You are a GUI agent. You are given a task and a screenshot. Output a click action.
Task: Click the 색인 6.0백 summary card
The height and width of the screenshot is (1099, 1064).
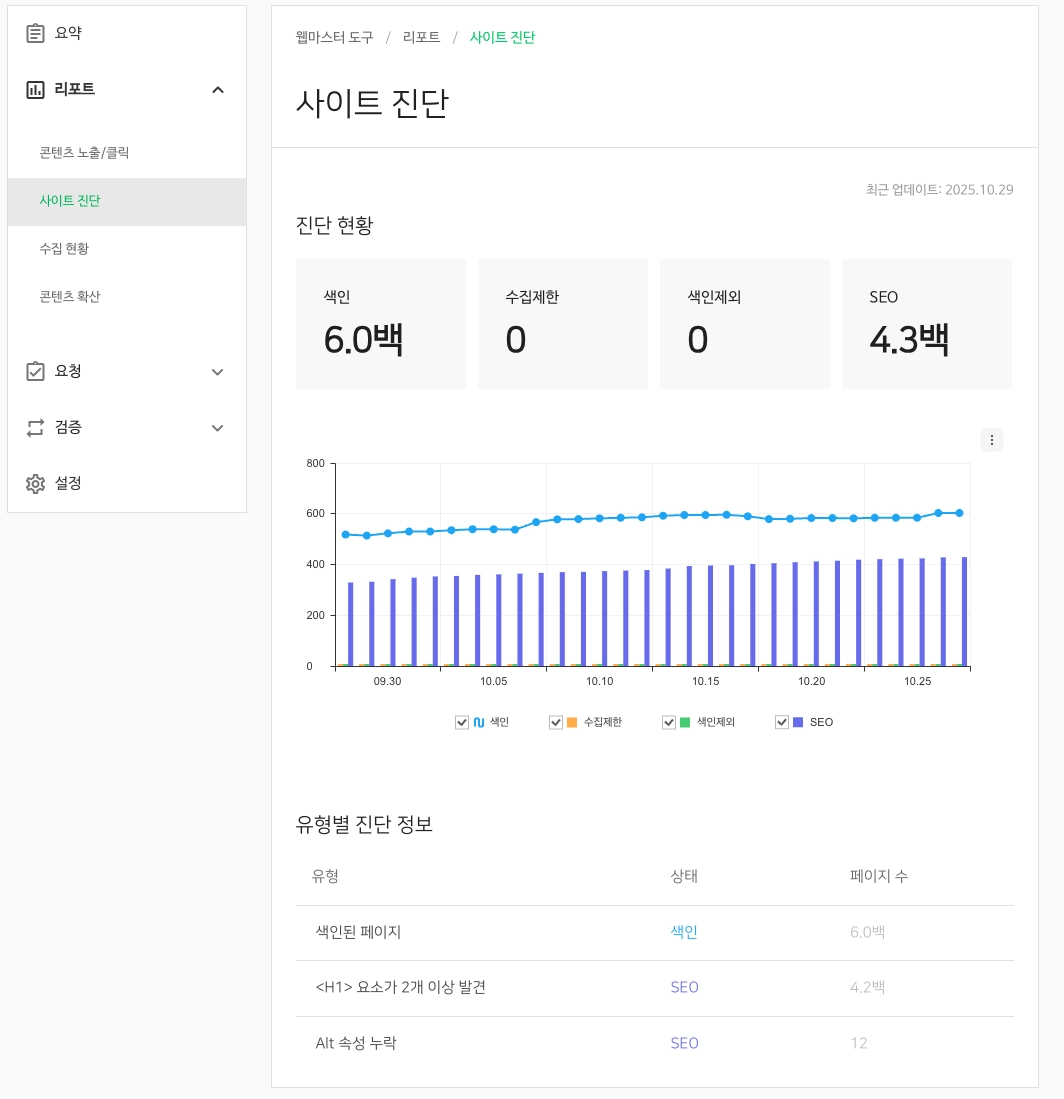point(380,323)
